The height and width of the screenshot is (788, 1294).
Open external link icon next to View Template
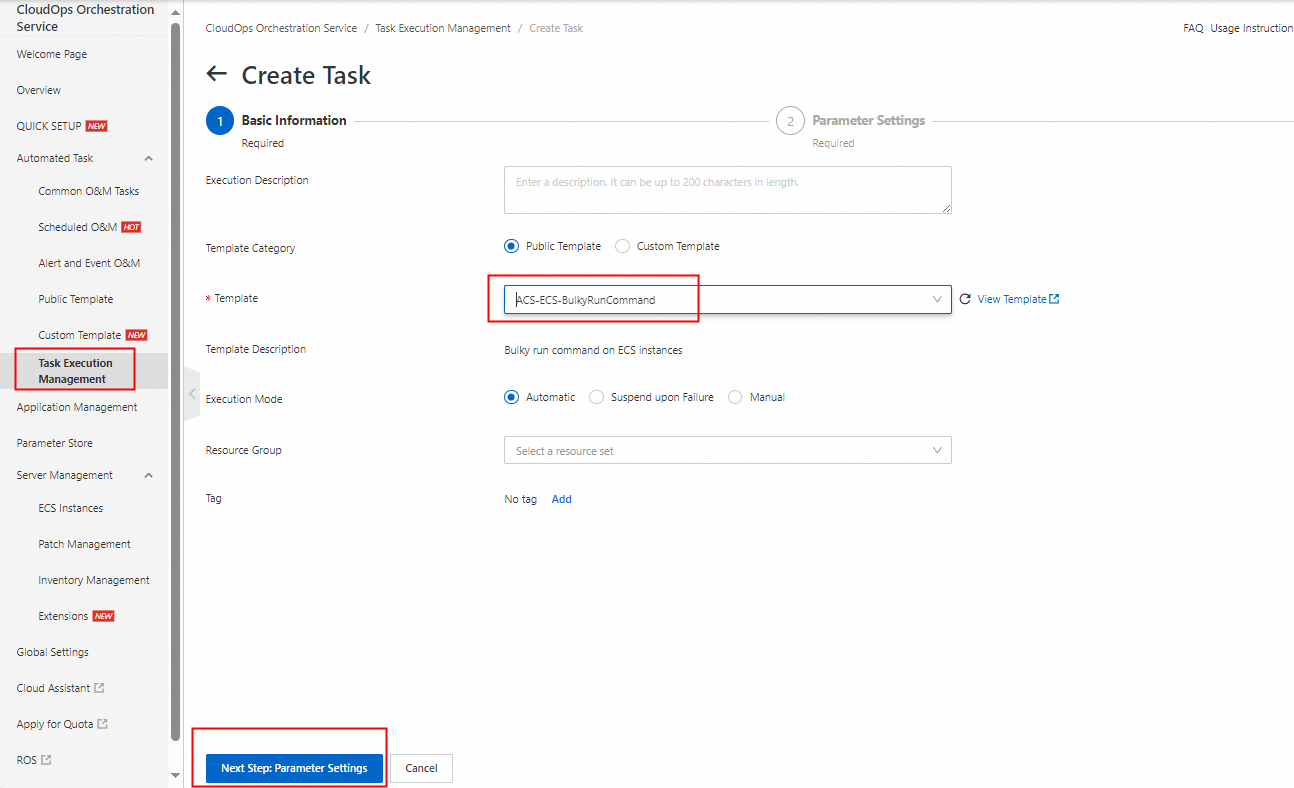(1054, 299)
